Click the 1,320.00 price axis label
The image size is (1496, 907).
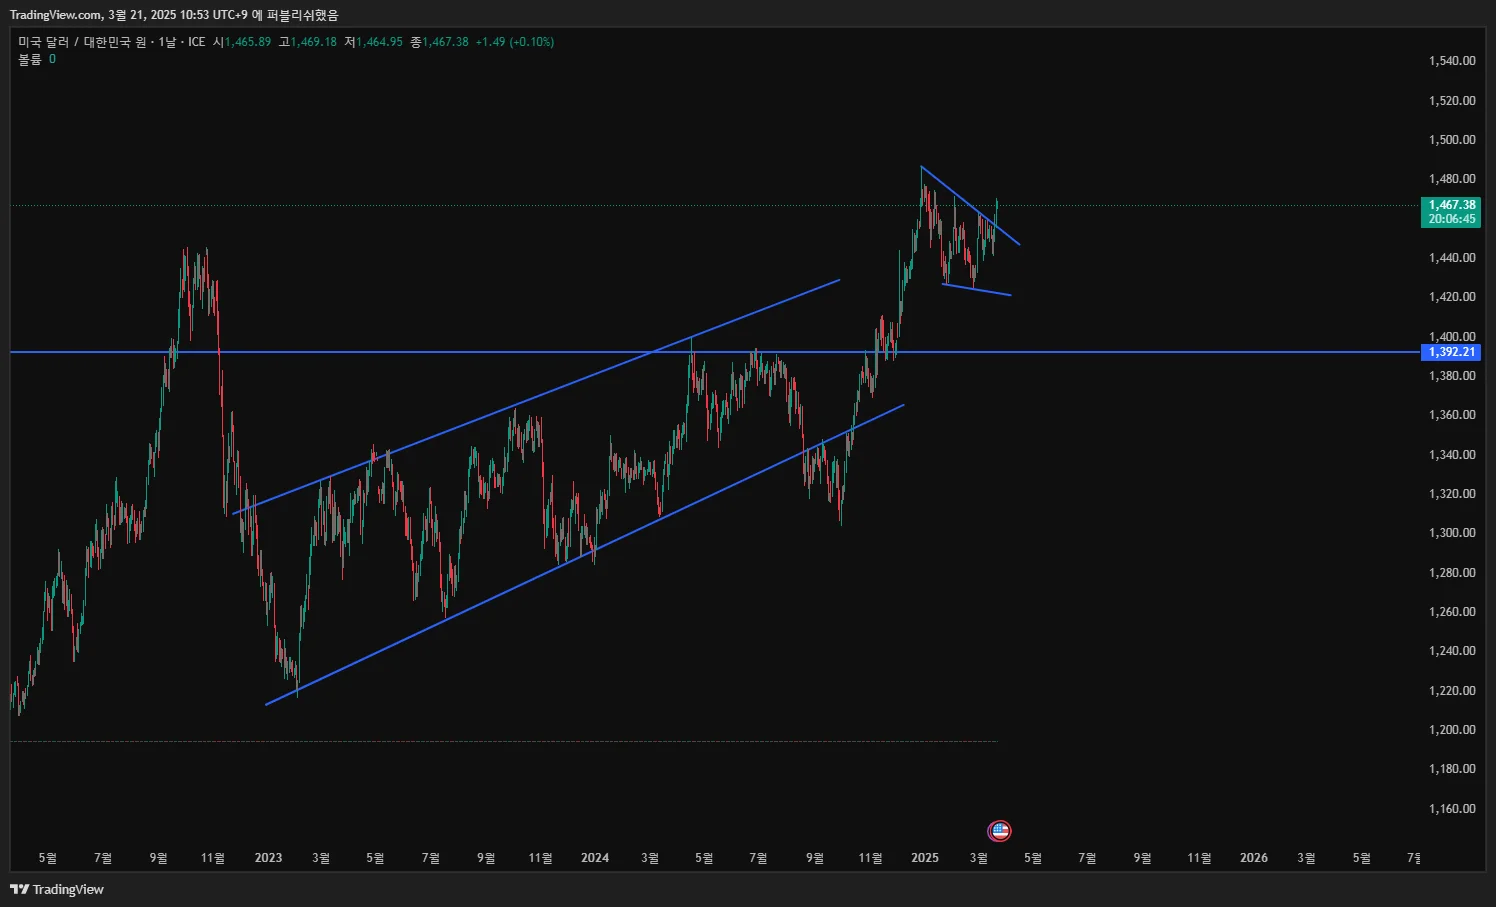click(x=1452, y=494)
